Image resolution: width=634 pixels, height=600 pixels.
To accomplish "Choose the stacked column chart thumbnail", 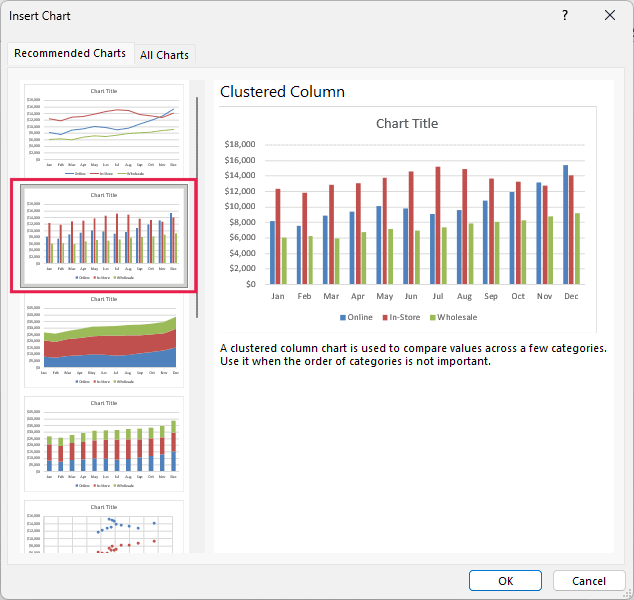I will pos(104,444).
